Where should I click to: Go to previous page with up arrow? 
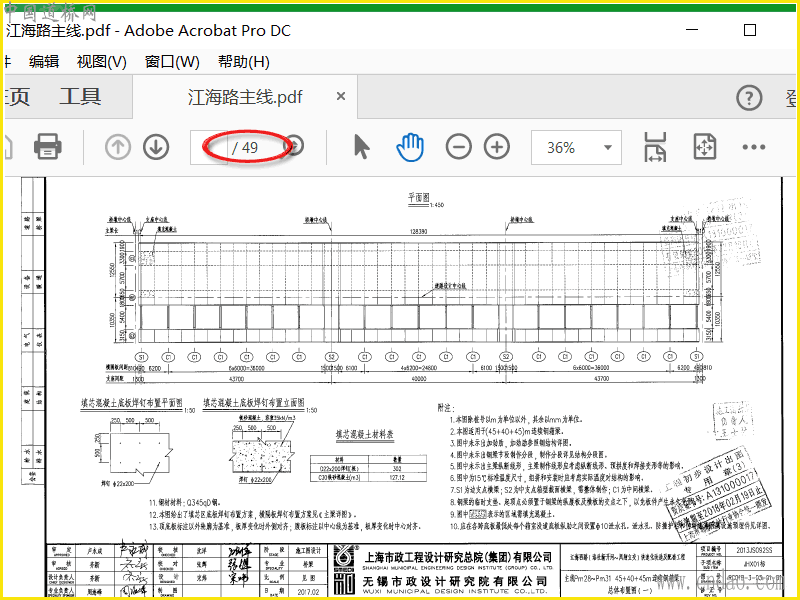click(x=118, y=147)
